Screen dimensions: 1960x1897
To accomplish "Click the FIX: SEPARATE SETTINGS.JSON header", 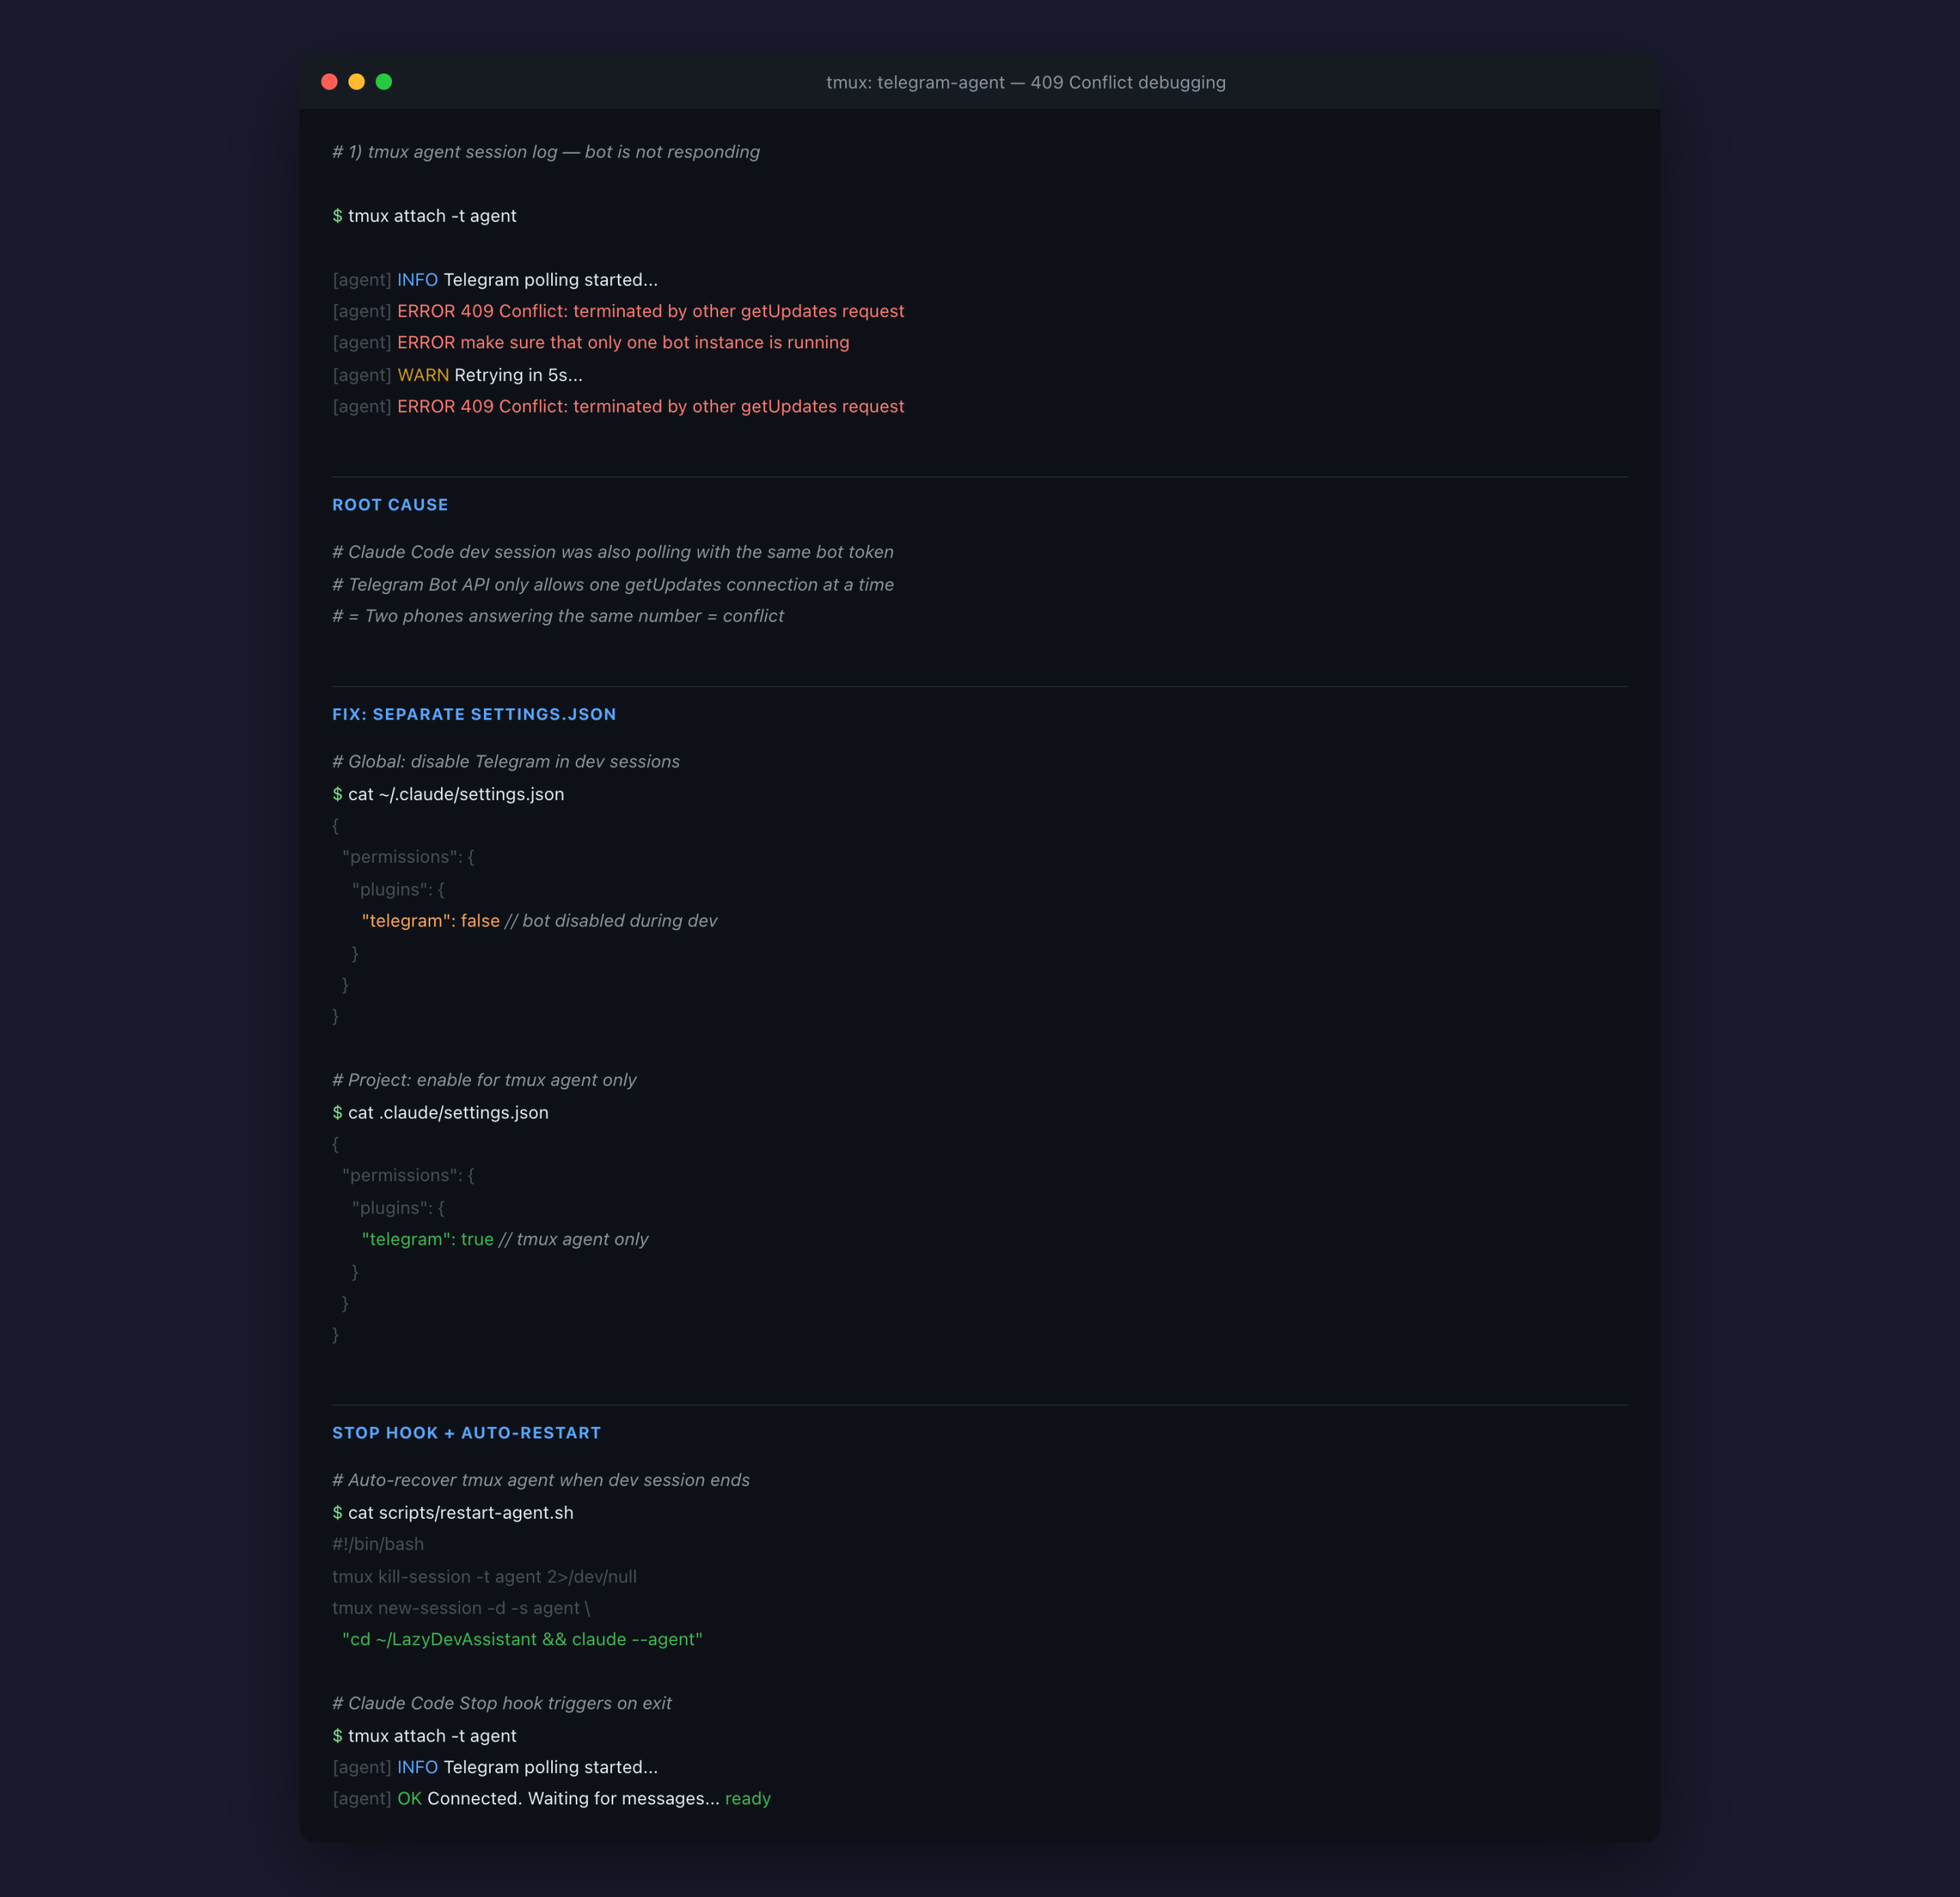I will [x=474, y=714].
